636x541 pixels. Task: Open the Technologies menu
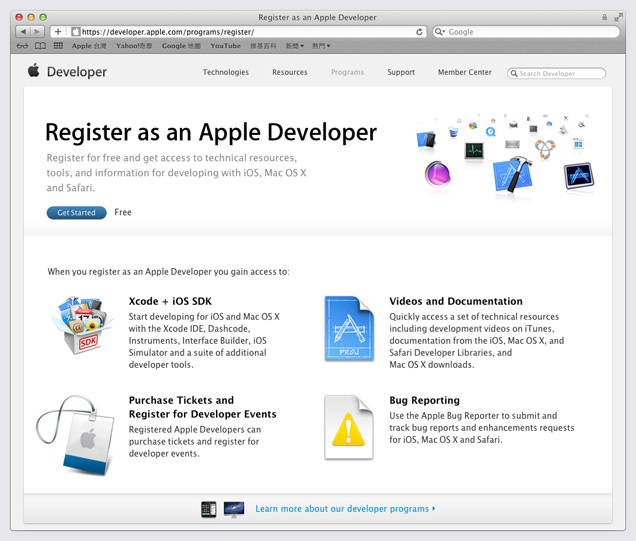click(226, 72)
